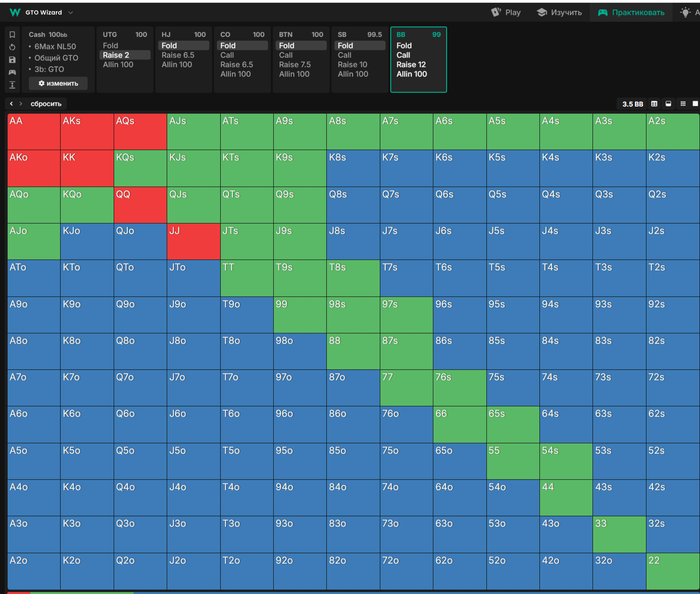This screenshot has height=594, width=700.
Task: Click the Общий GTO setting text
Action: coord(56,58)
